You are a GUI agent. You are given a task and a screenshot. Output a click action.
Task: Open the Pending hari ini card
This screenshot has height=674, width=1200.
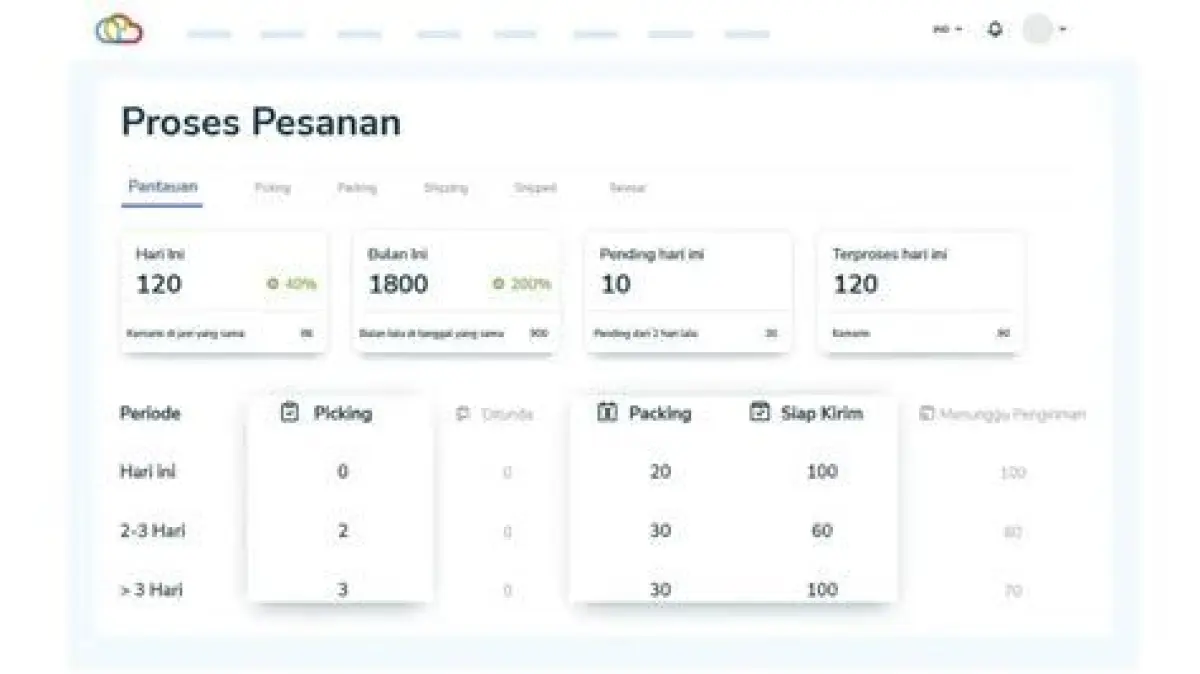688,290
